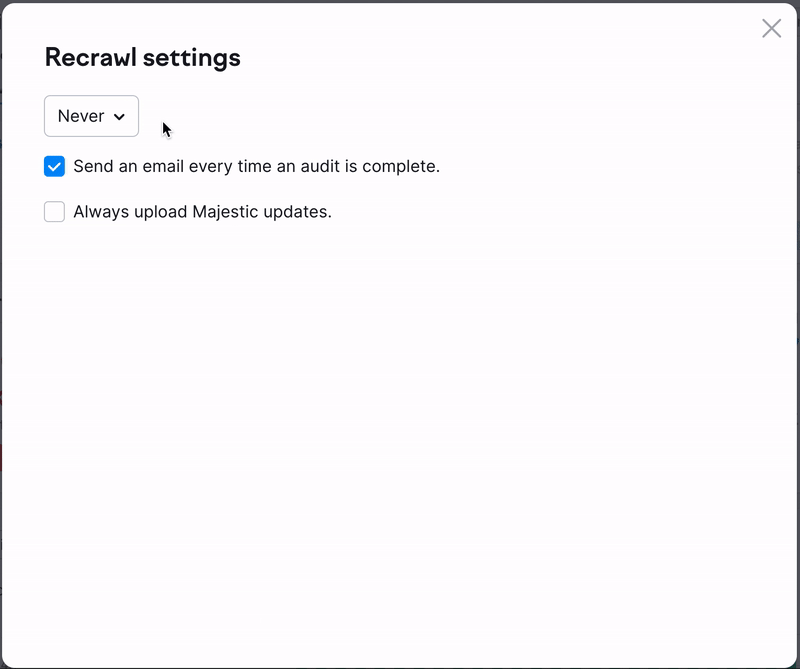Tick the empty Majestic checkbox box
The width and height of the screenshot is (800, 669).
click(55, 212)
